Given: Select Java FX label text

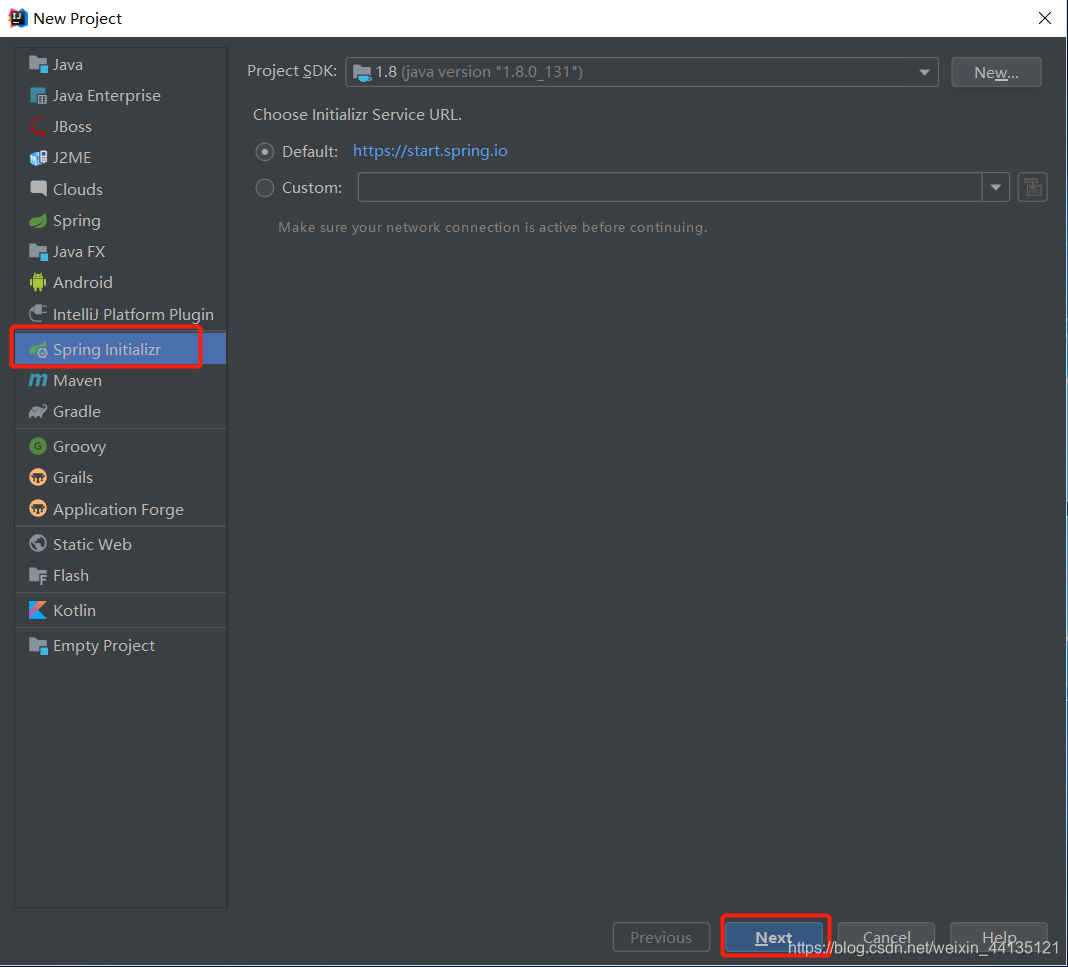Looking at the screenshot, I should click(79, 251).
